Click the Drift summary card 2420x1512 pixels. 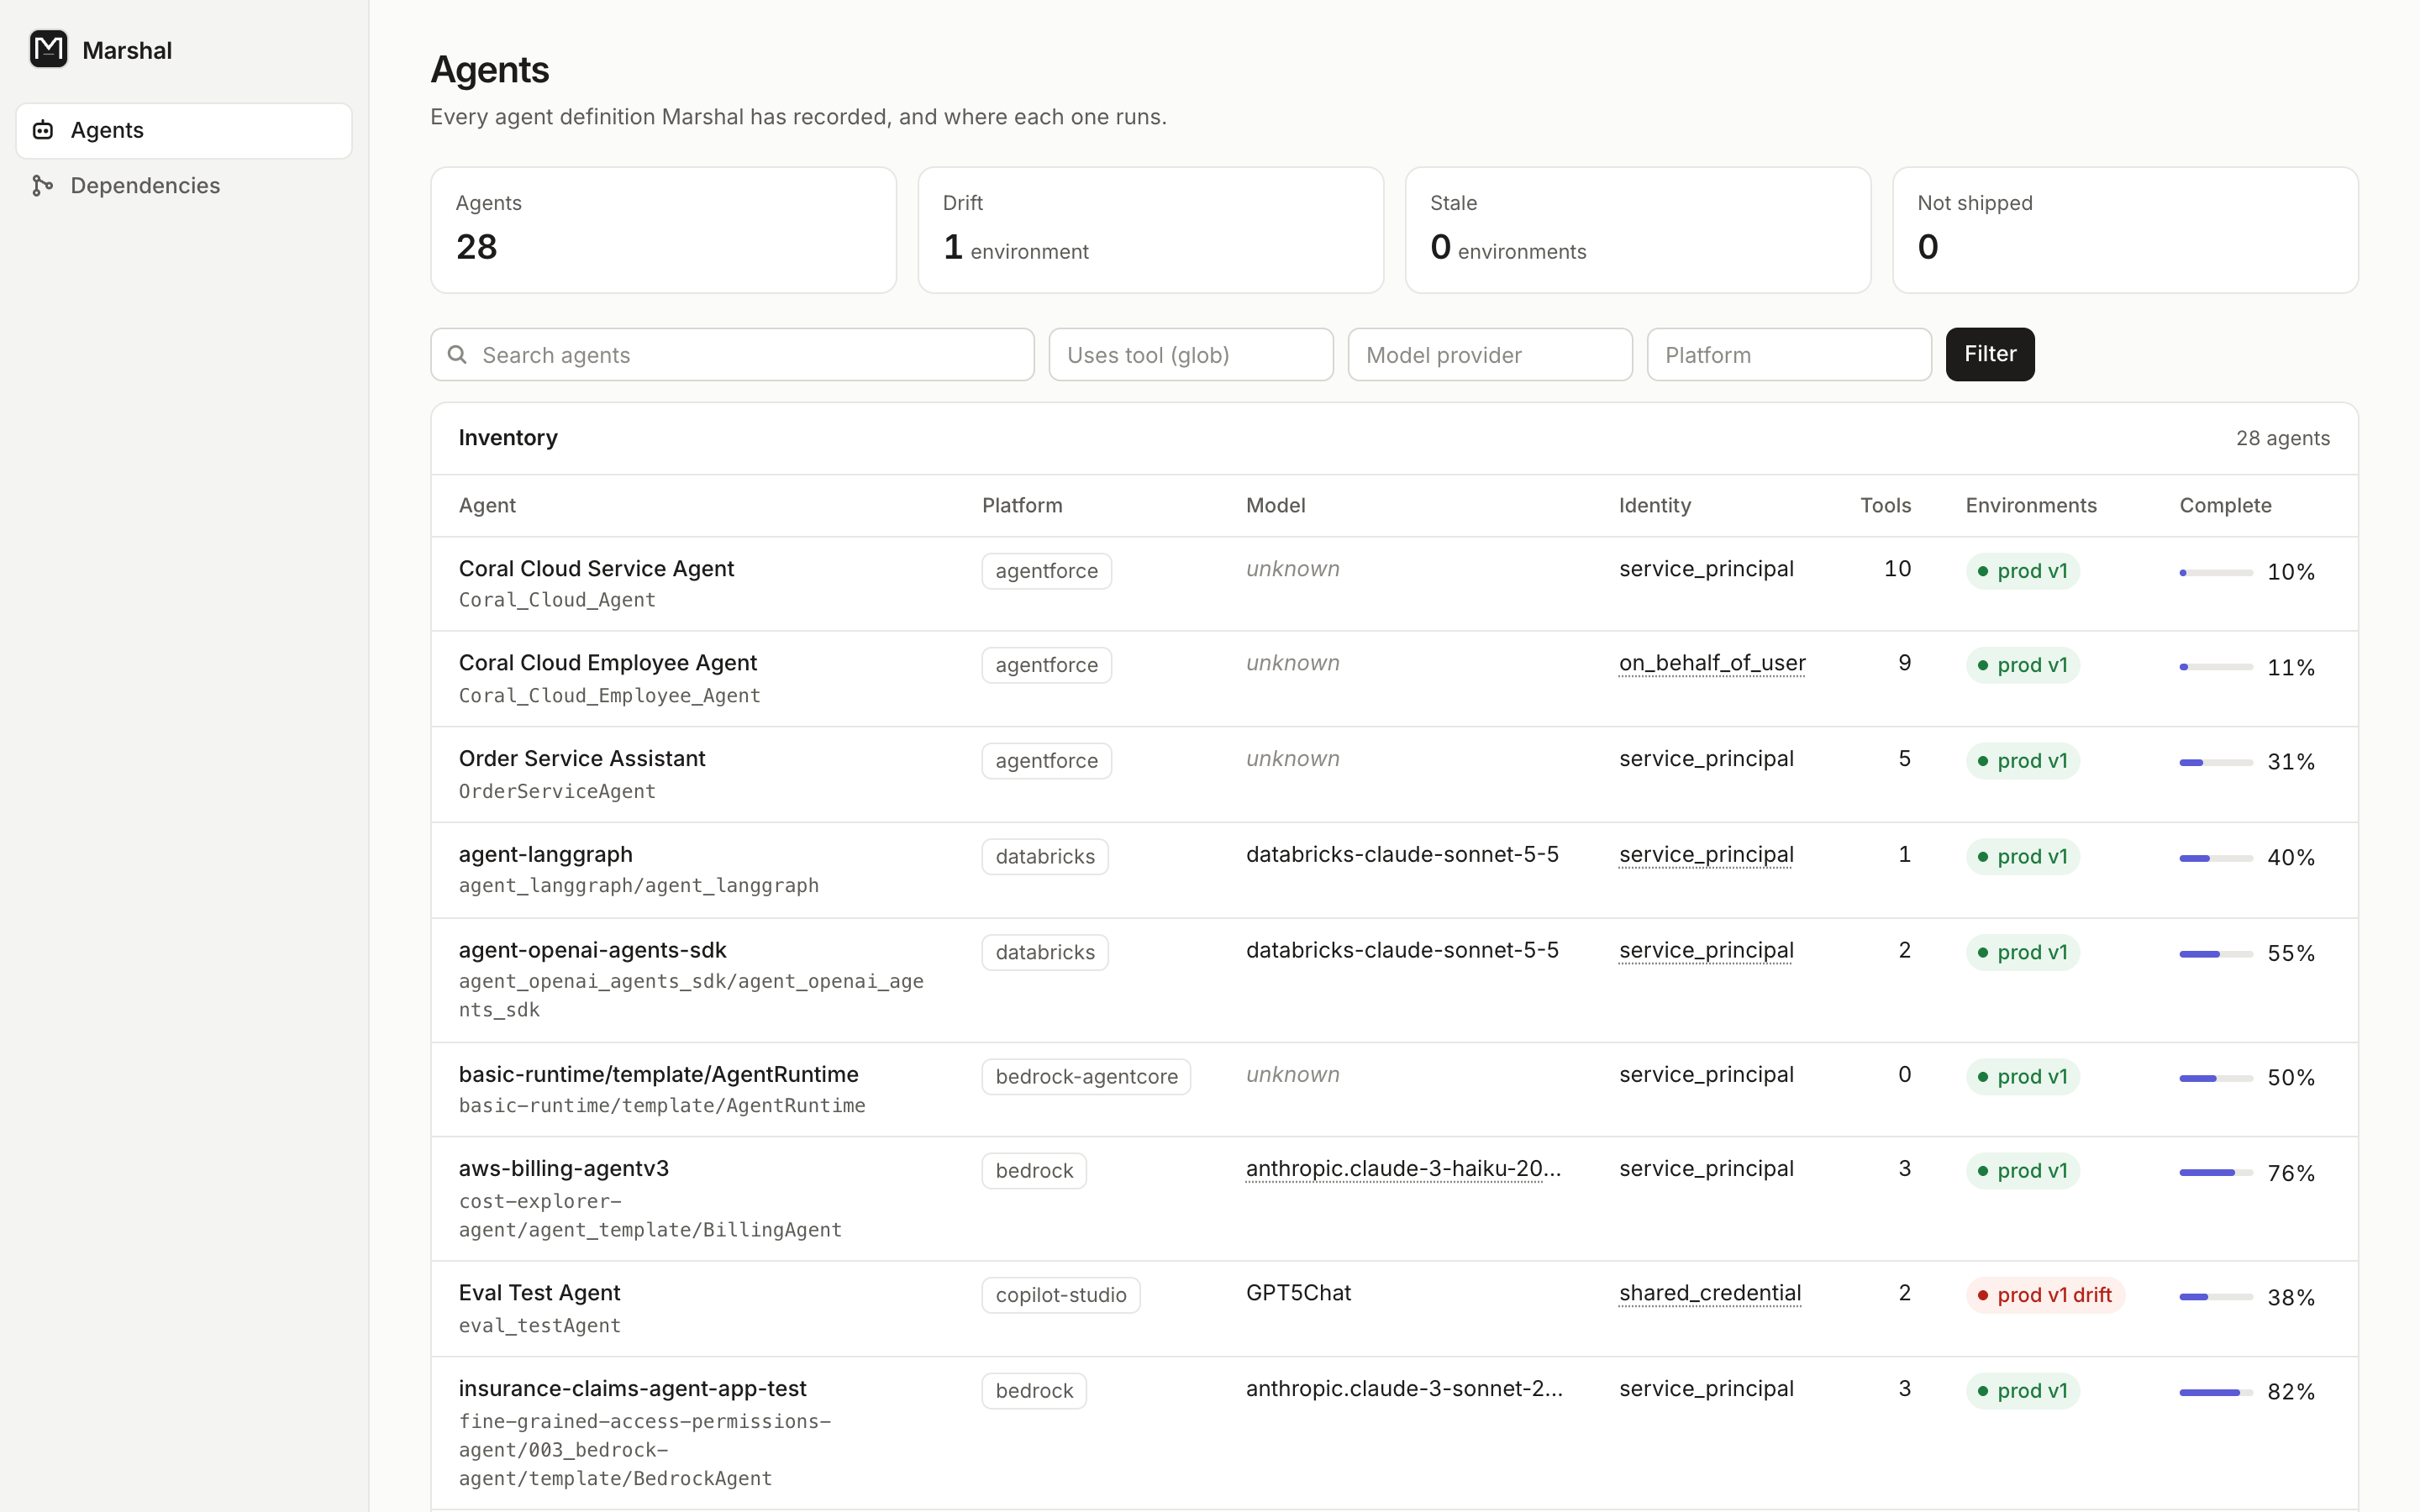[1151, 230]
